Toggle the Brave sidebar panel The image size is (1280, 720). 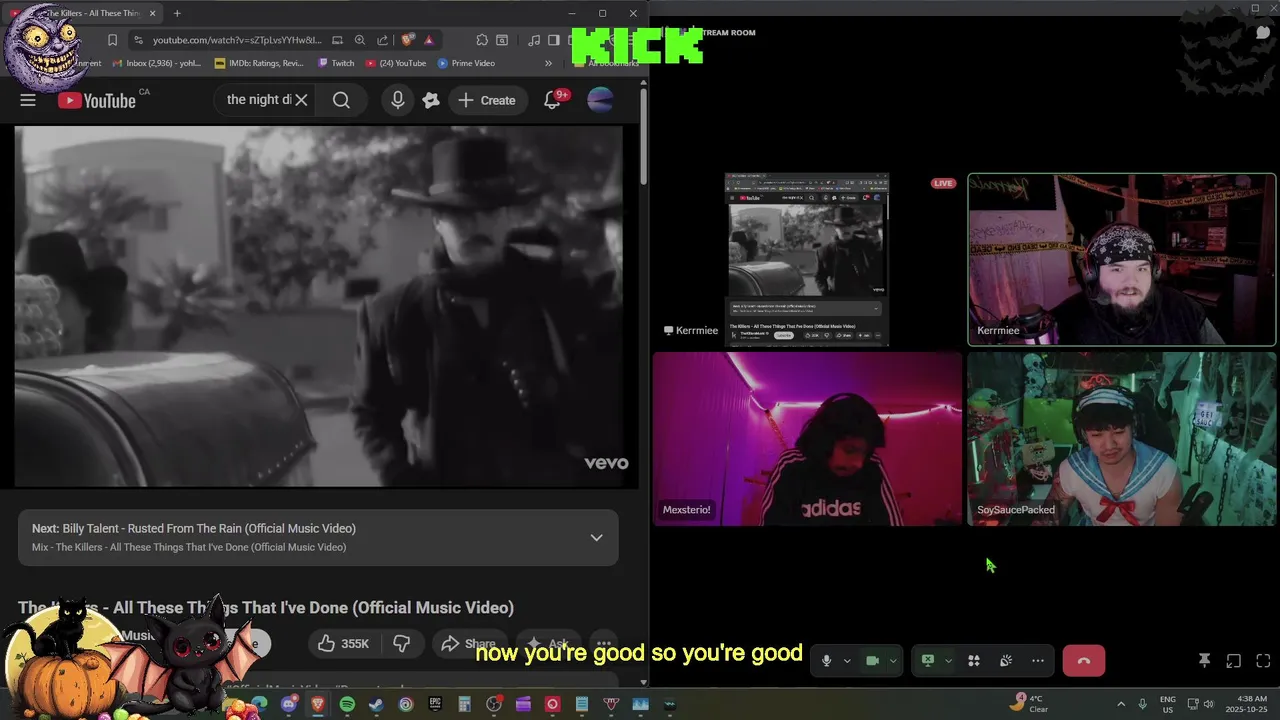click(554, 40)
